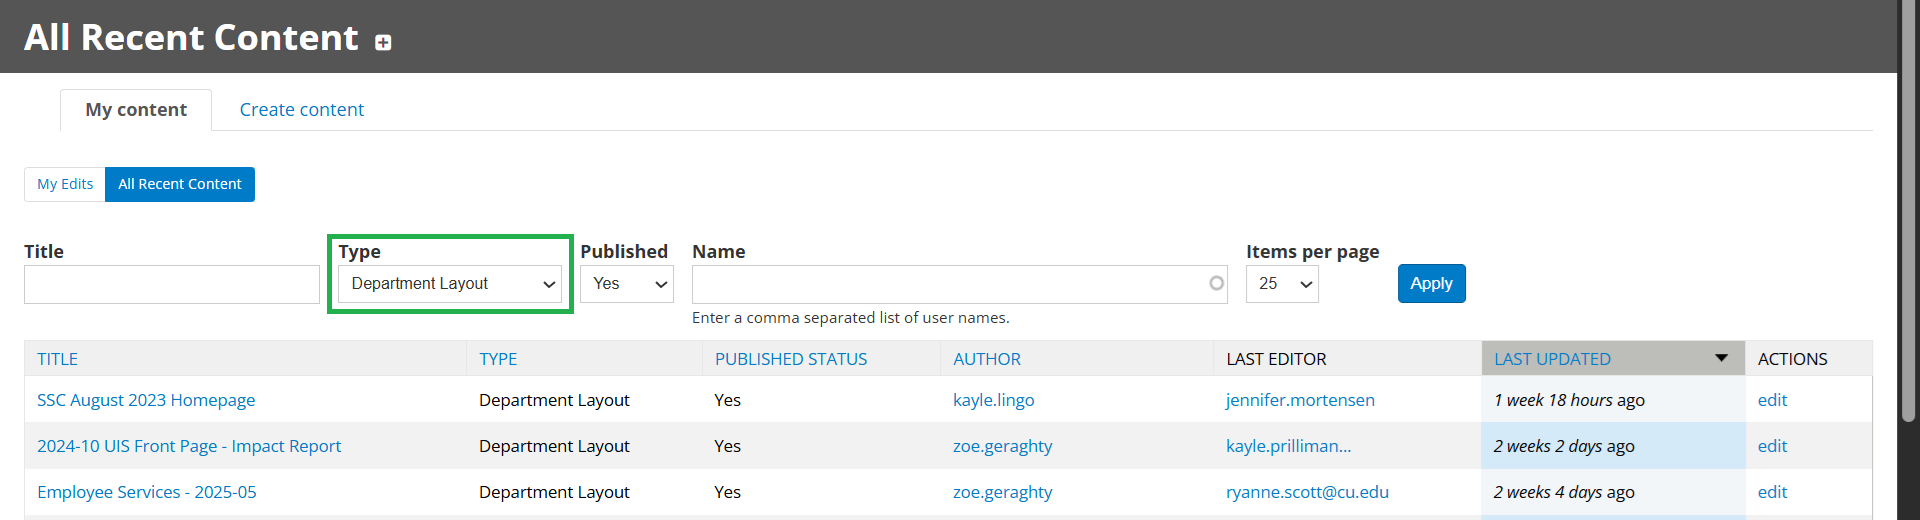Open the Items per page dropdown
This screenshot has height=520, width=1920.
click(1282, 284)
